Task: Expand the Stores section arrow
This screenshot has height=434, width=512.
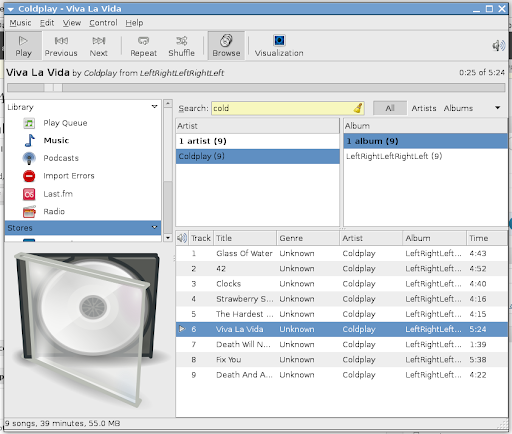Action: [x=154, y=227]
